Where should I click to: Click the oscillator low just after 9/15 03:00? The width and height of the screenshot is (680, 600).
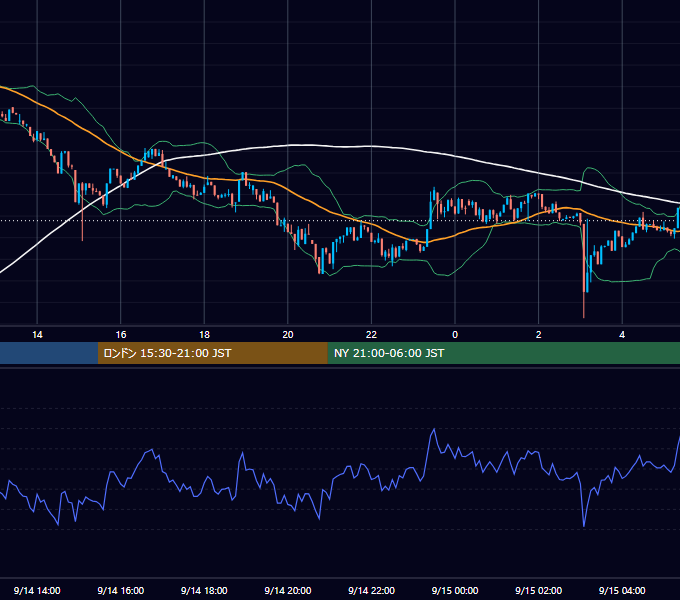[584, 526]
